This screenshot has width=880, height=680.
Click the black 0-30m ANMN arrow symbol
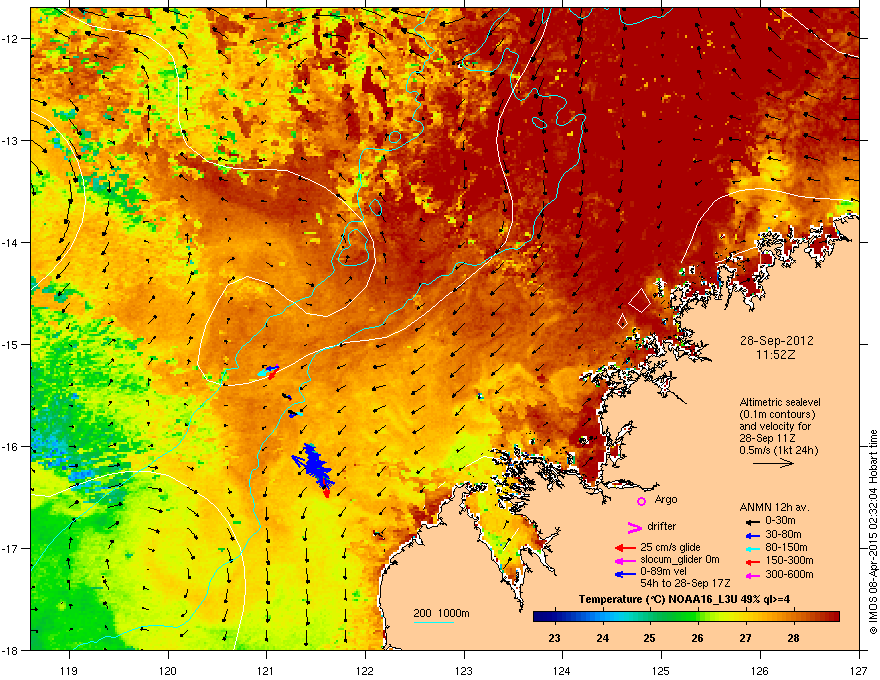coord(753,521)
